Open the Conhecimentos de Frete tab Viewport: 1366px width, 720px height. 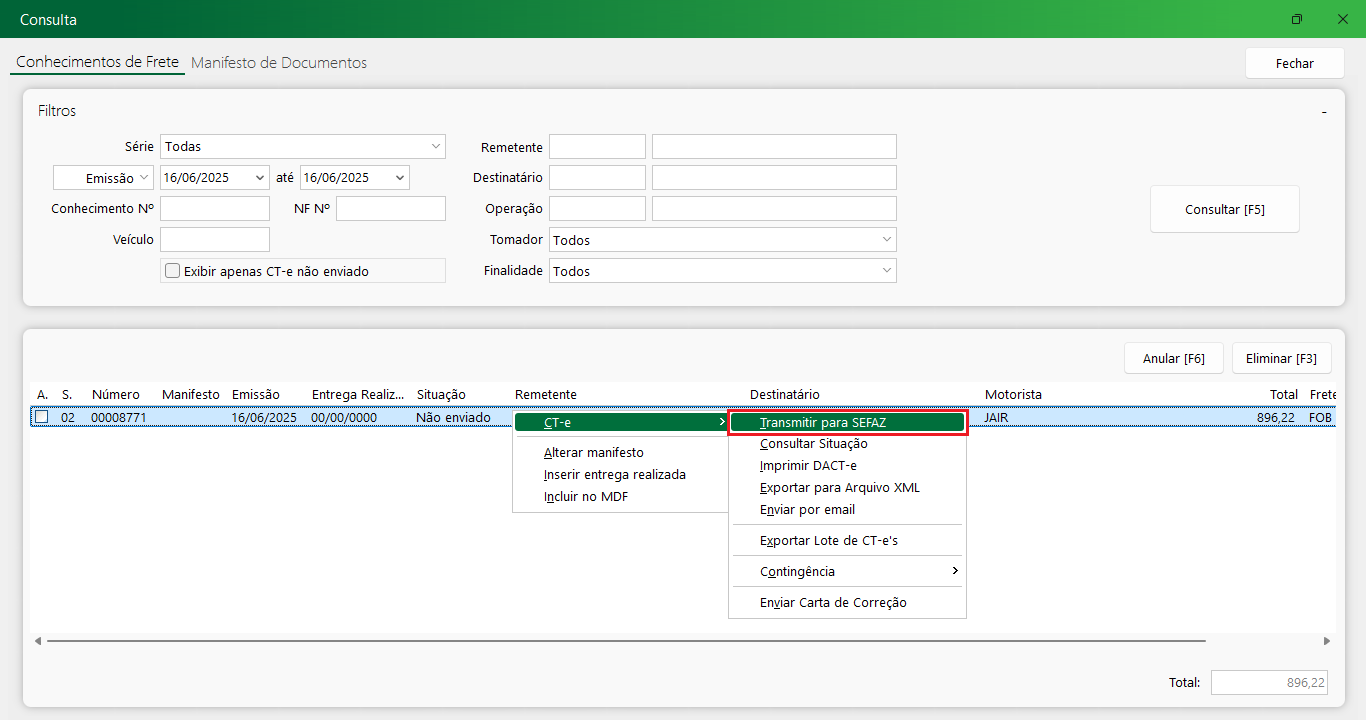pos(98,62)
